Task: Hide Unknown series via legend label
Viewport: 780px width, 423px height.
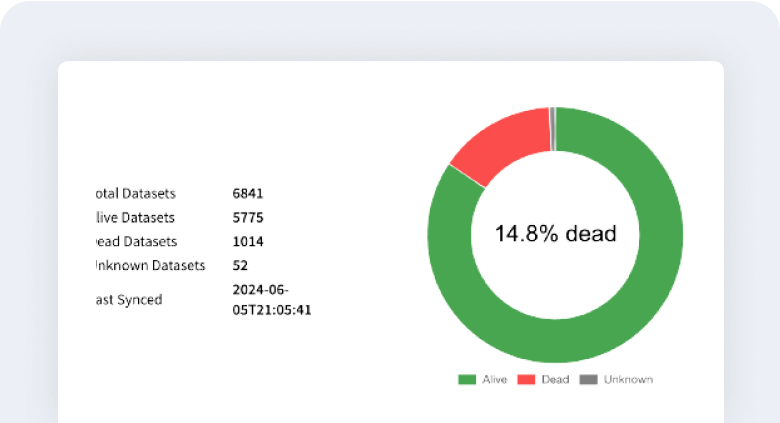Action: point(628,380)
